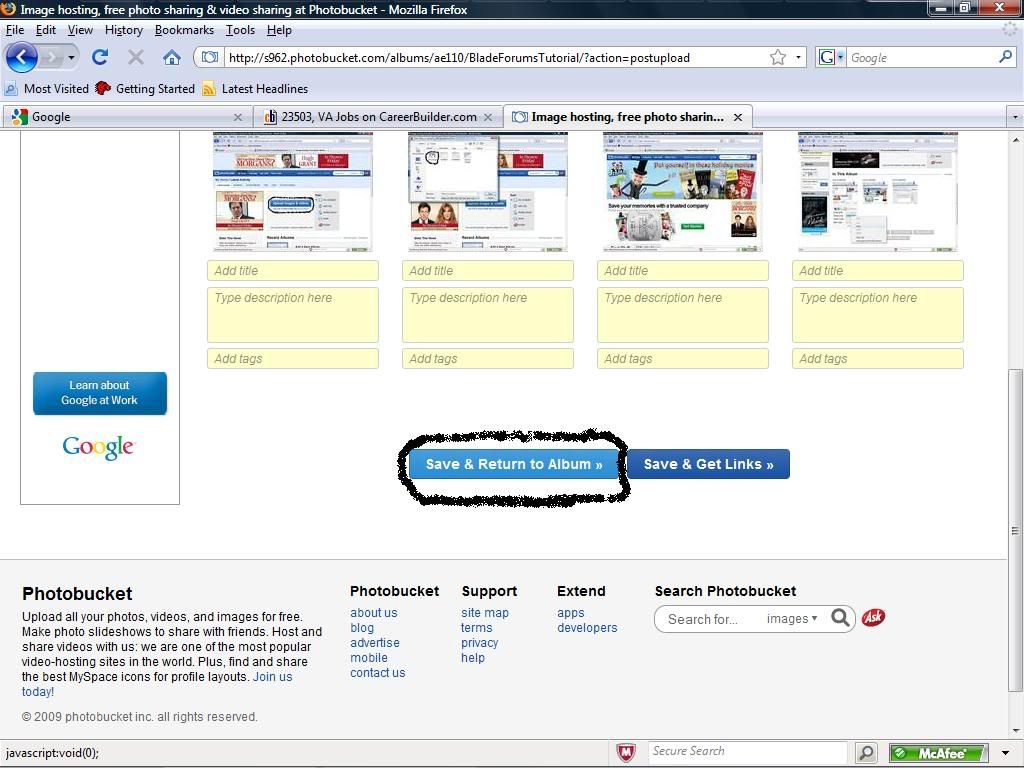This screenshot has width=1024, height=768.
Task: Click Add tags field under fourth image
Action: pos(878,359)
